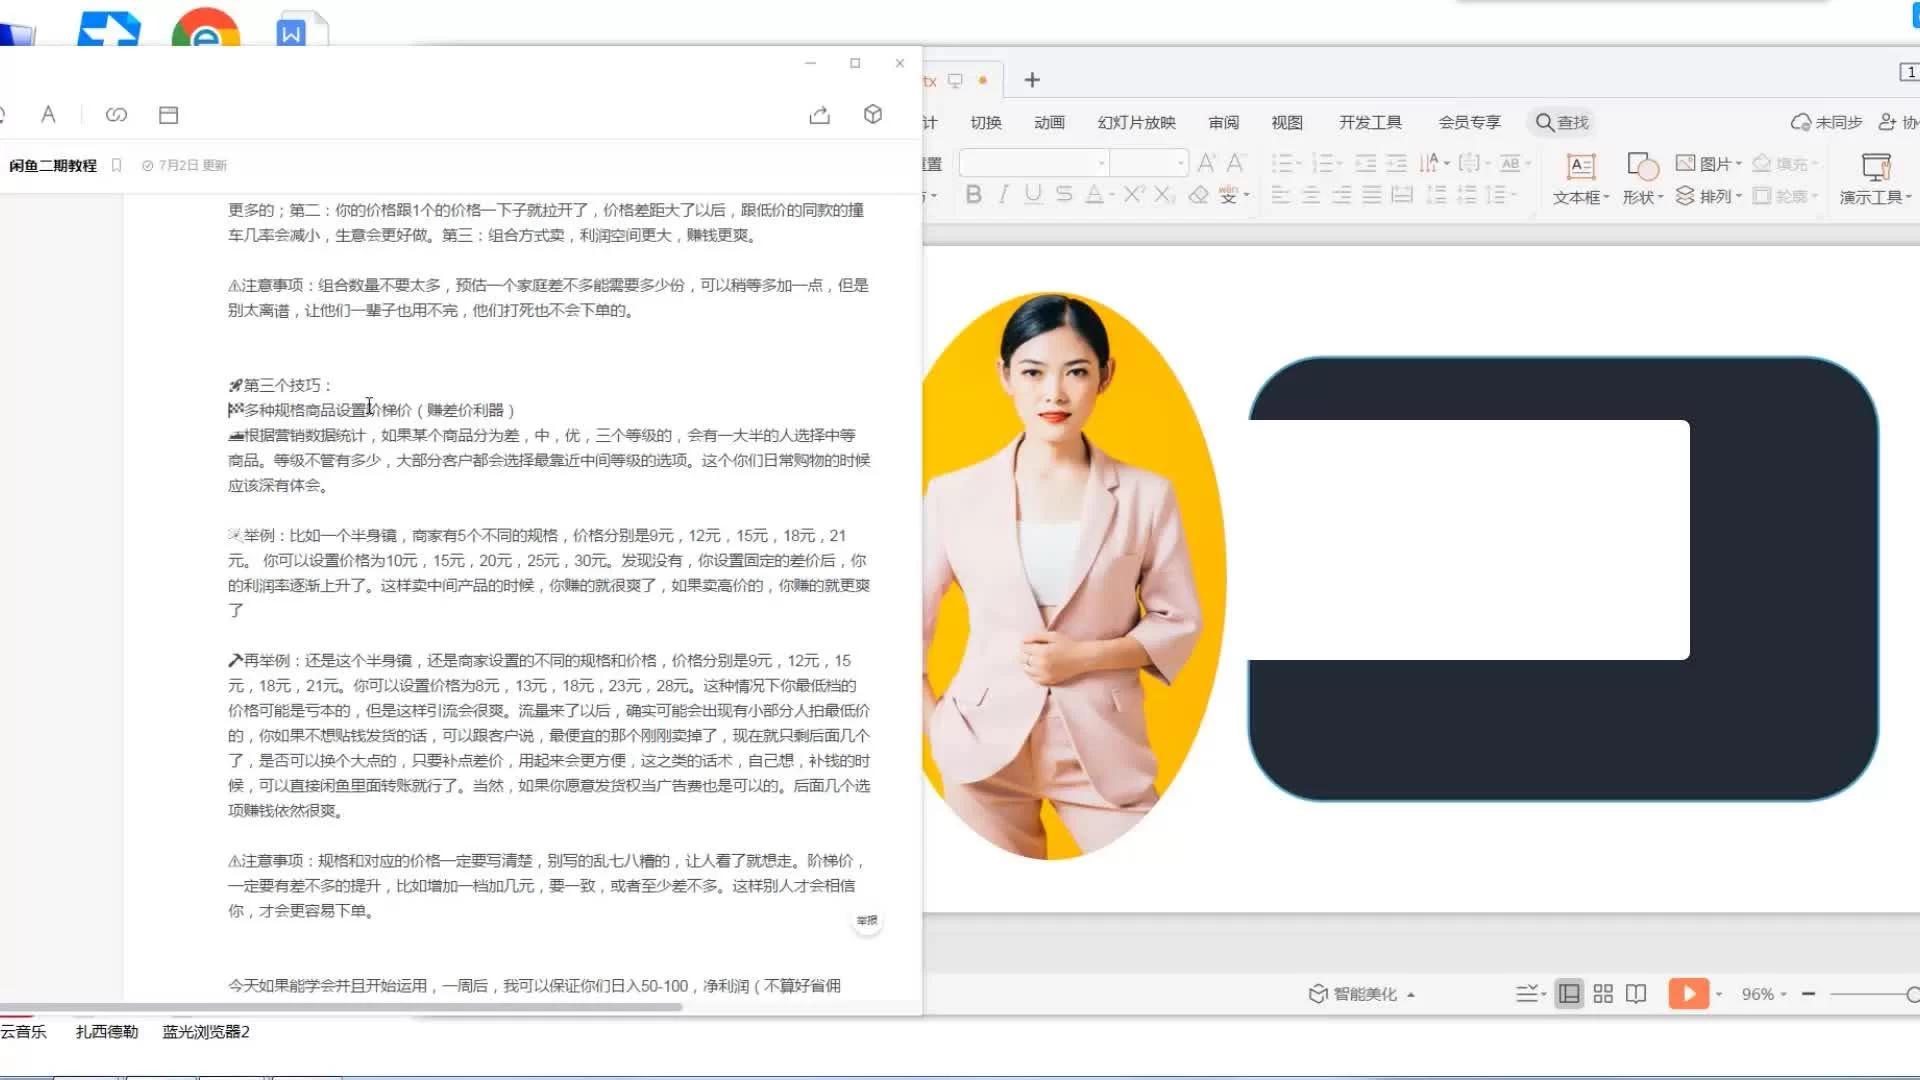Select the 文本框 text box tool
Screen dimensions: 1920x1080
click(x=1579, y=177)
